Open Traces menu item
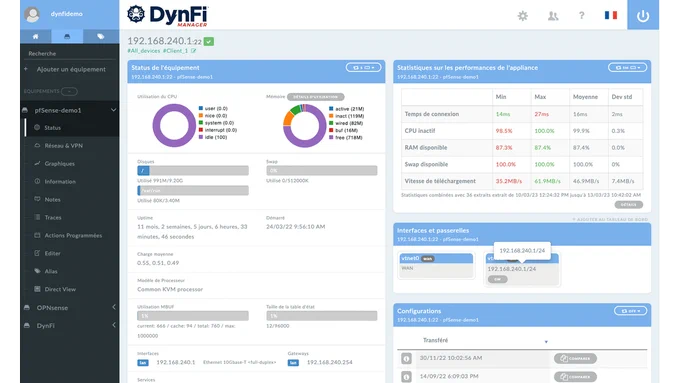 tap(52, 217)
